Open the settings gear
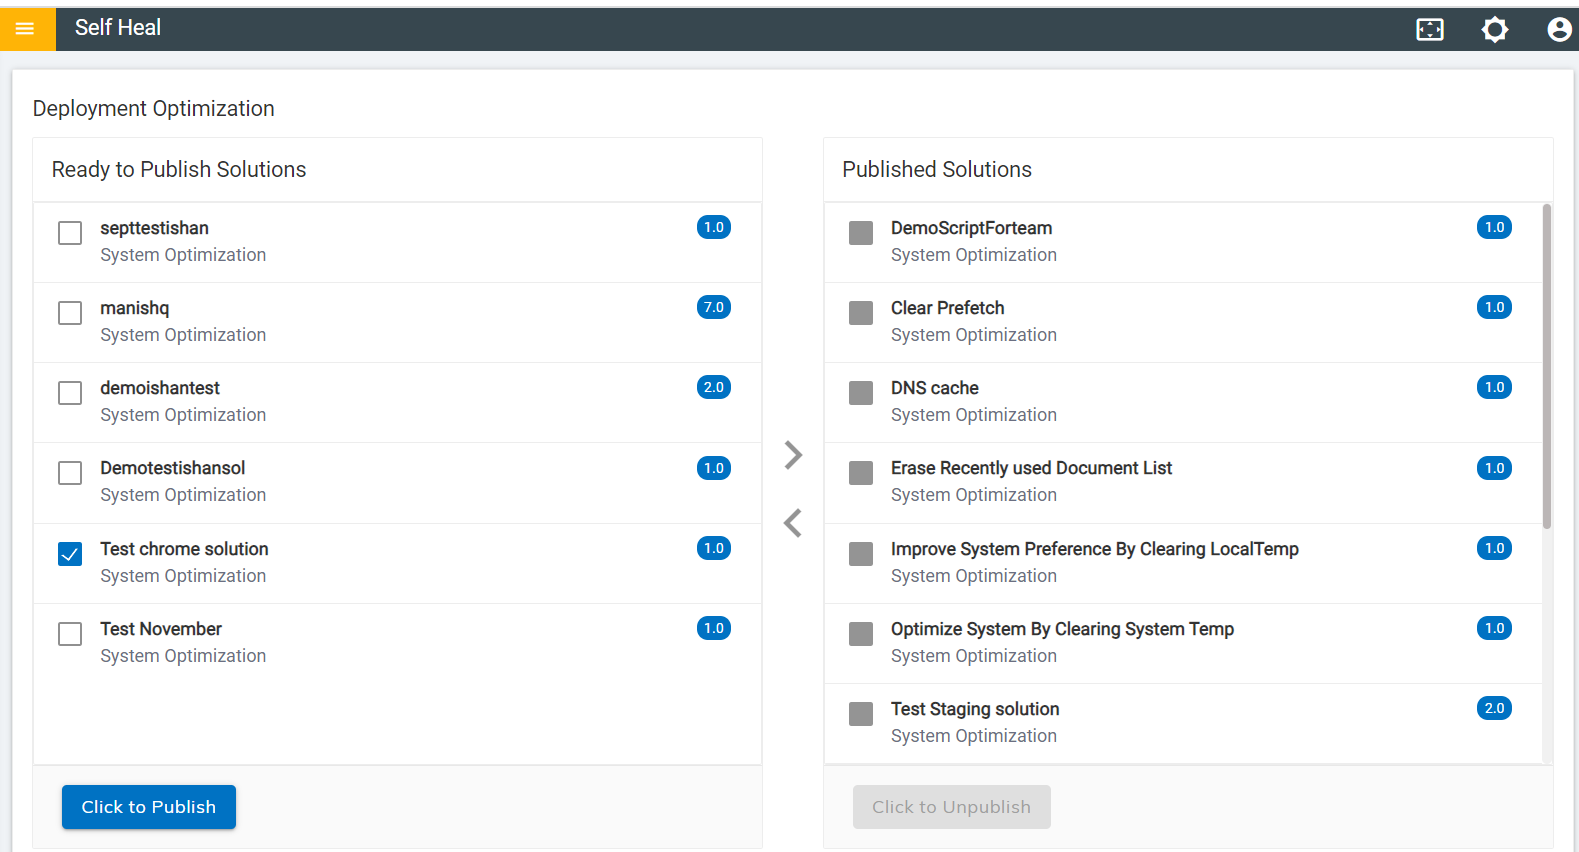1579x852 pixels. click(1494, 30)
